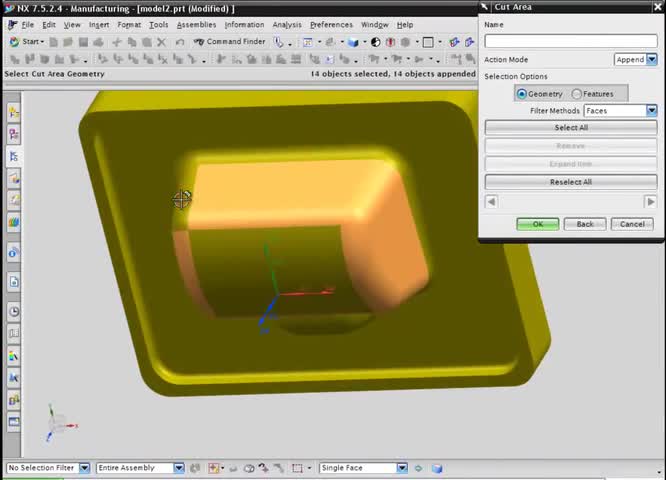Select the Geometry radio button
The image size is (666, 480).
(522, 94)
